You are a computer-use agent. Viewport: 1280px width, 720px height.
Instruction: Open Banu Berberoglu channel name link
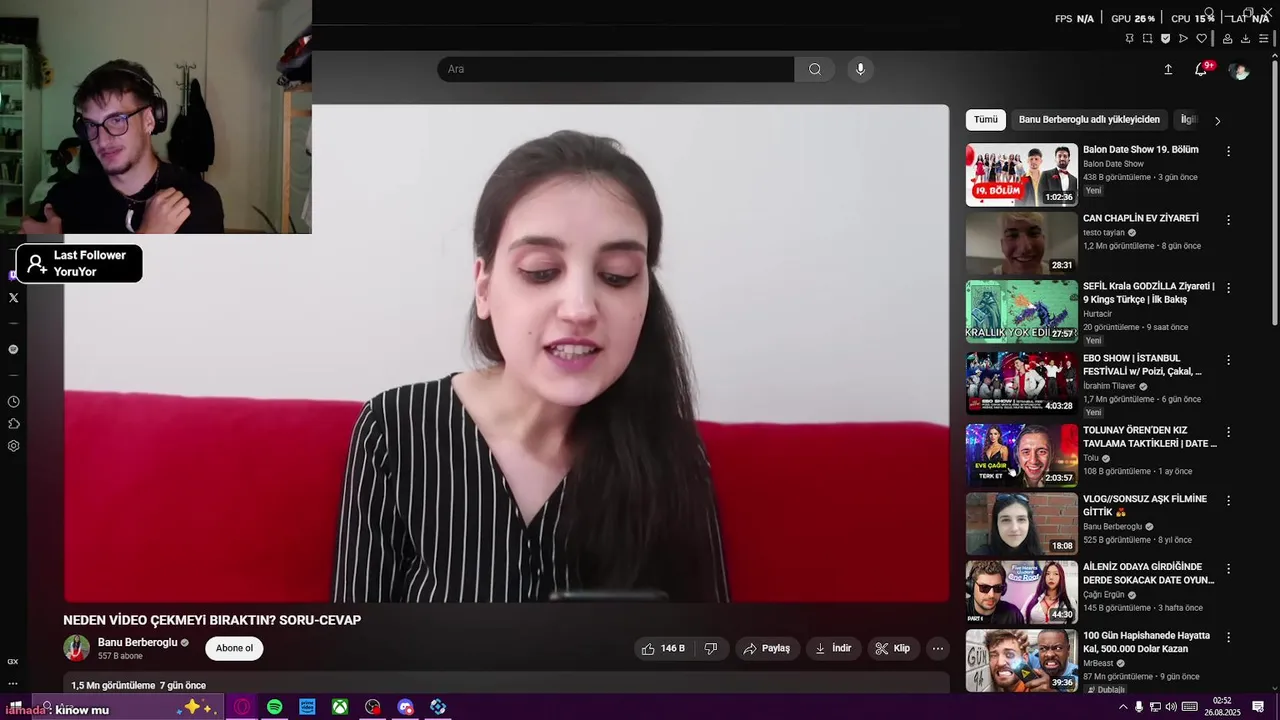coord(137,642)
